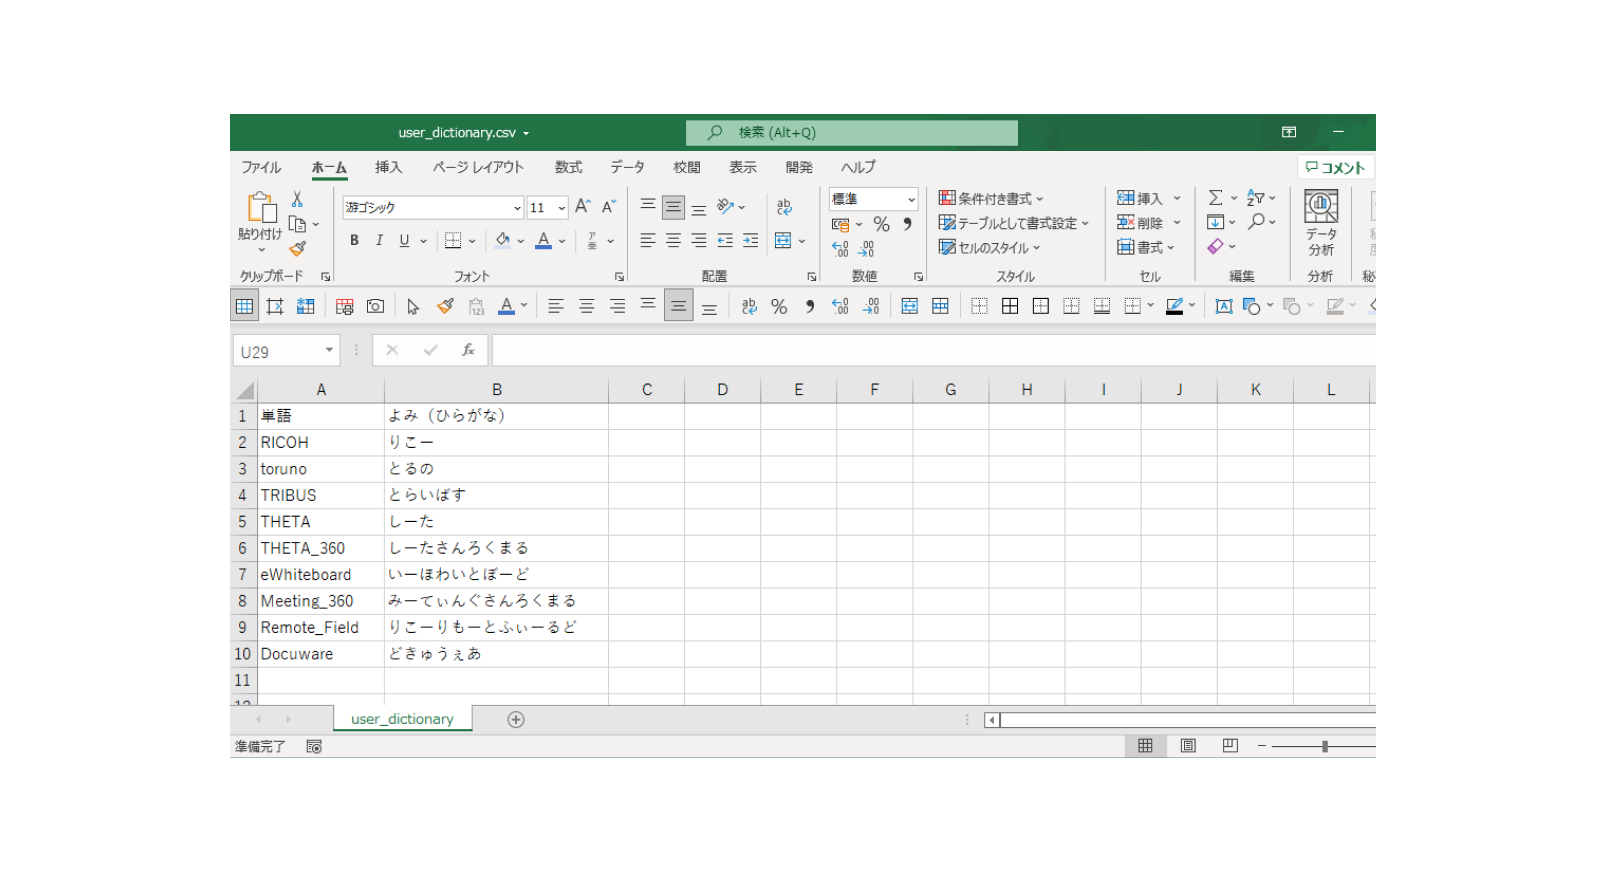
Task: Select the user_dictionary sheet tab
Action: 402,719
